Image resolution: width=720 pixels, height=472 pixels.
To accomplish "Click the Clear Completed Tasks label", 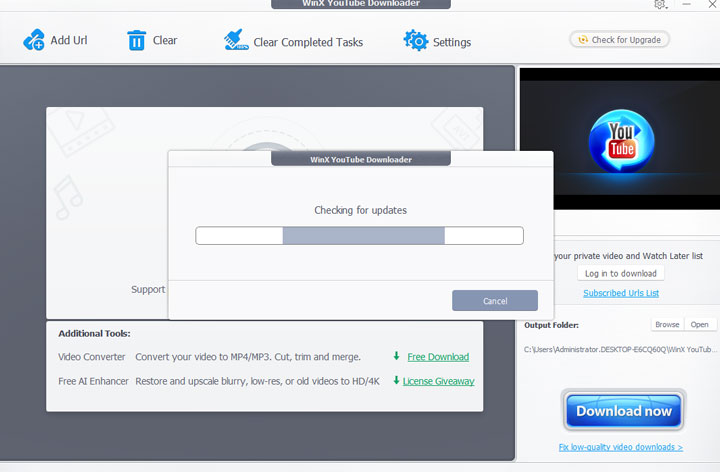I will 308,42.
